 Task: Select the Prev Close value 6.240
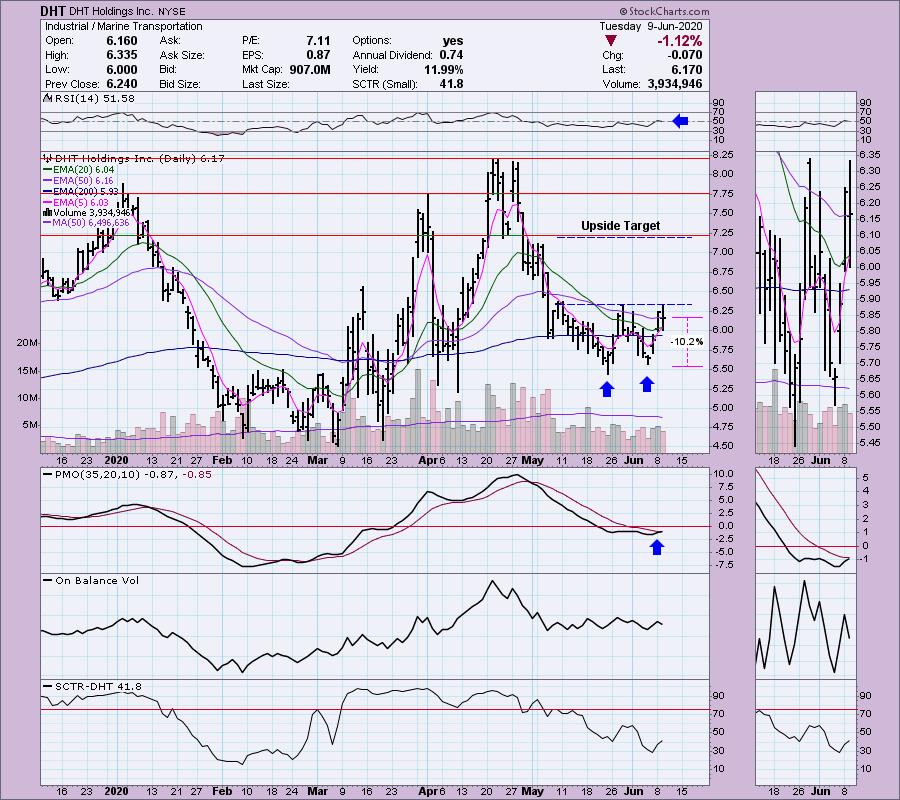(122, 84)
